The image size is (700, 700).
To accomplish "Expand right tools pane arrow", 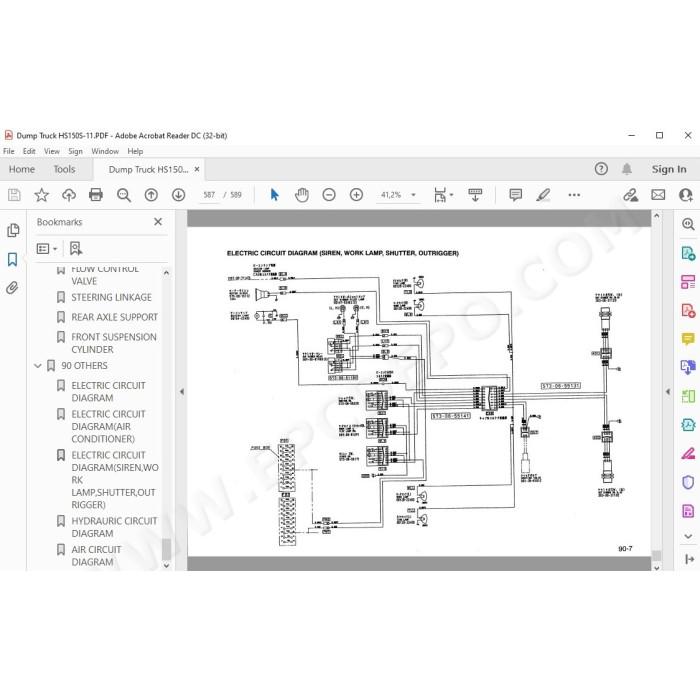I will (668, 392).
